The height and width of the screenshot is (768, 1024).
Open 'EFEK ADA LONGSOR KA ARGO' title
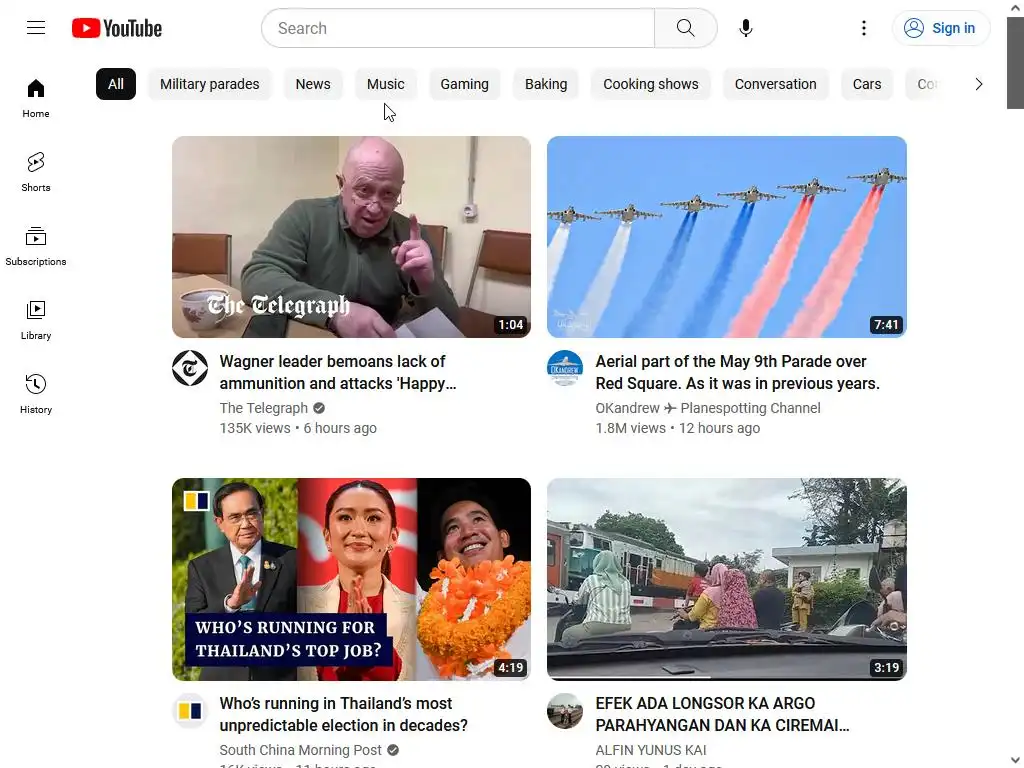[x=722, y=714]
